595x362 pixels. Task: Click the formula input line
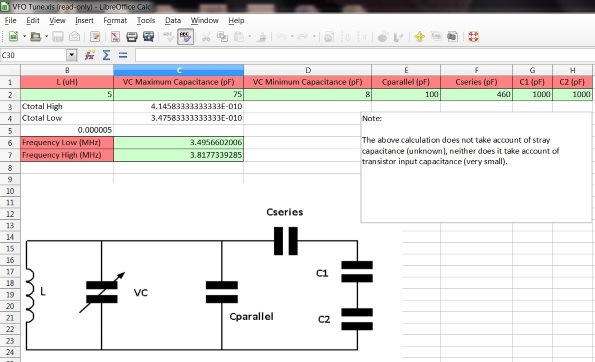point(364,55)
